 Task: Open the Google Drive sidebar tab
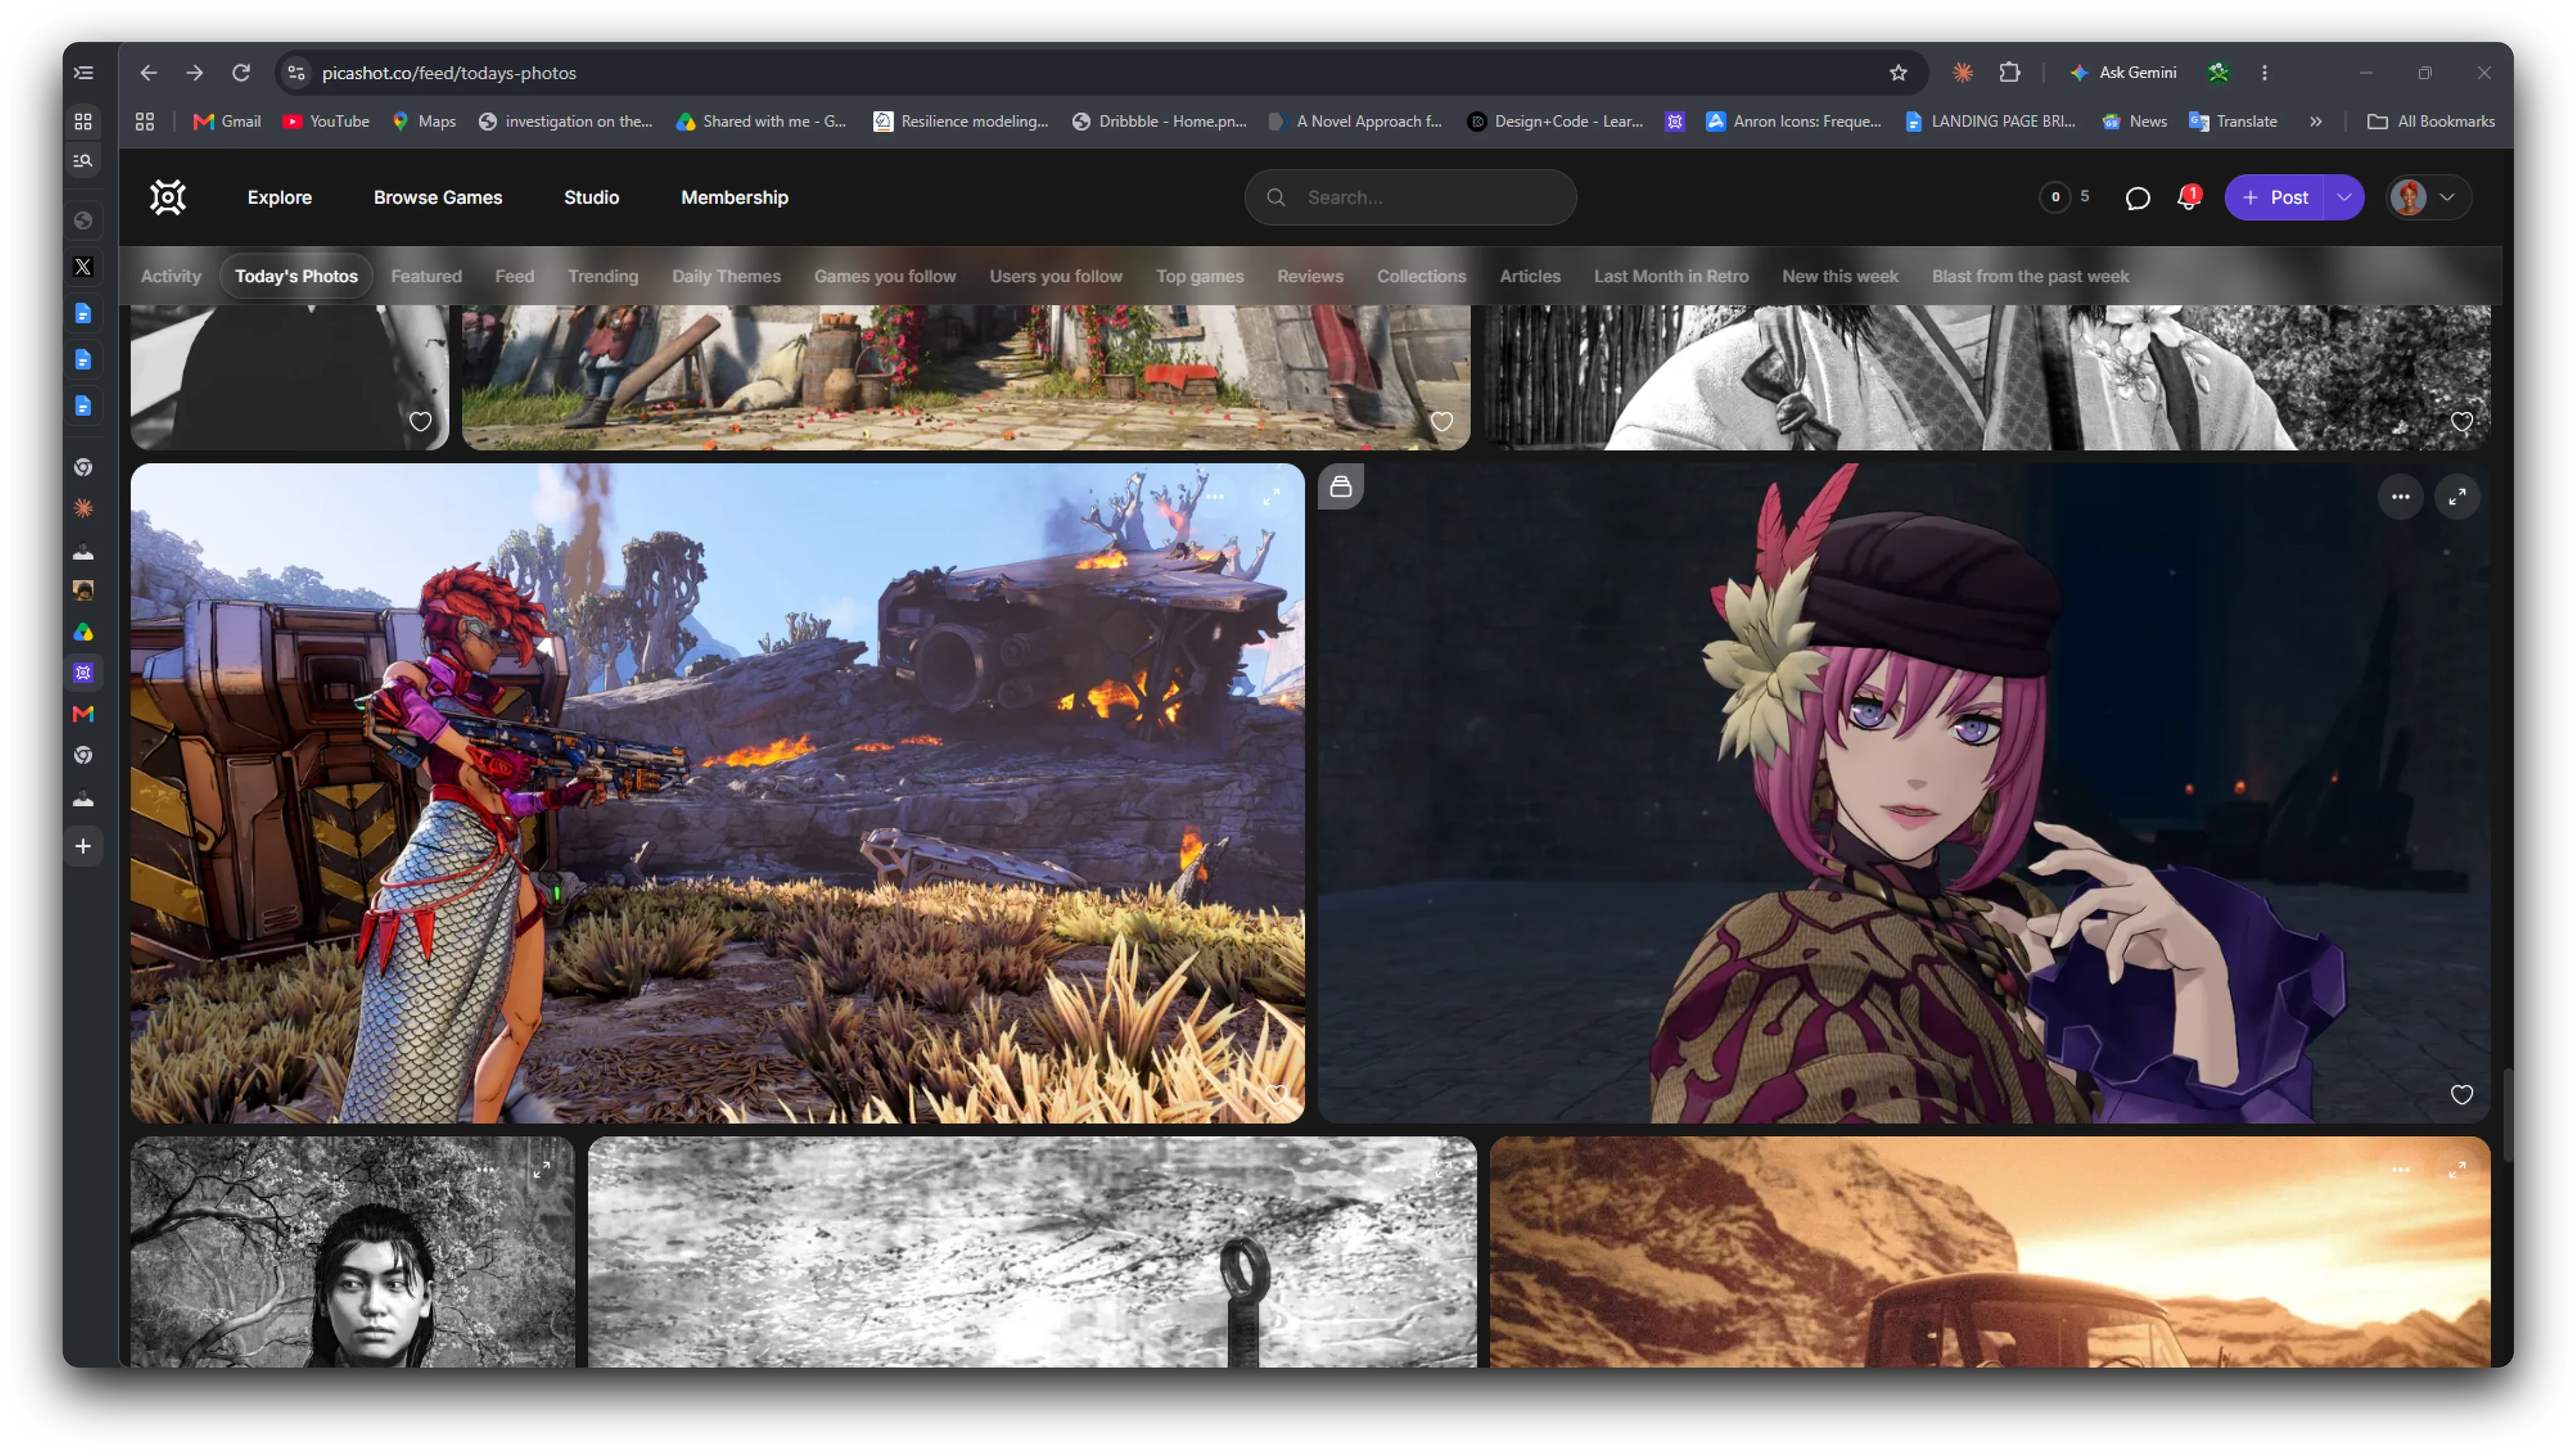pos(84,633)
